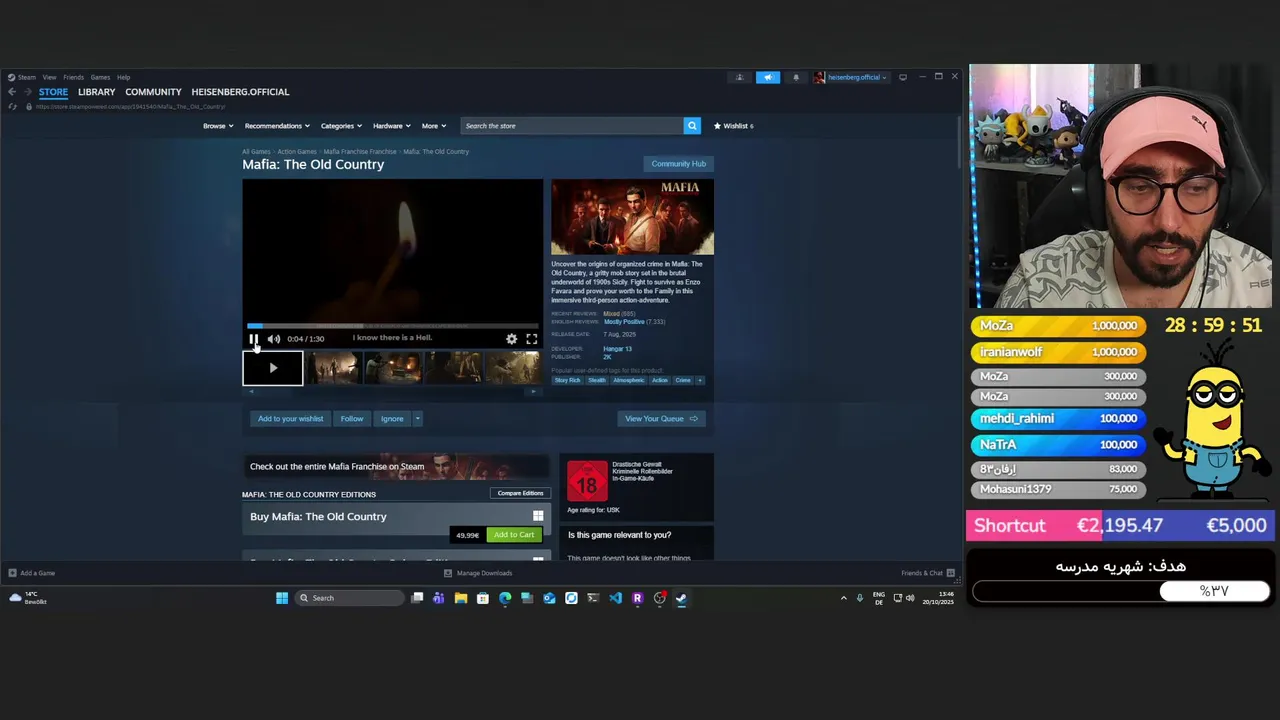The height and width of the screenshot is (720, 1280).
Task: Open the View menu
Action: click(x=49, y=77)
